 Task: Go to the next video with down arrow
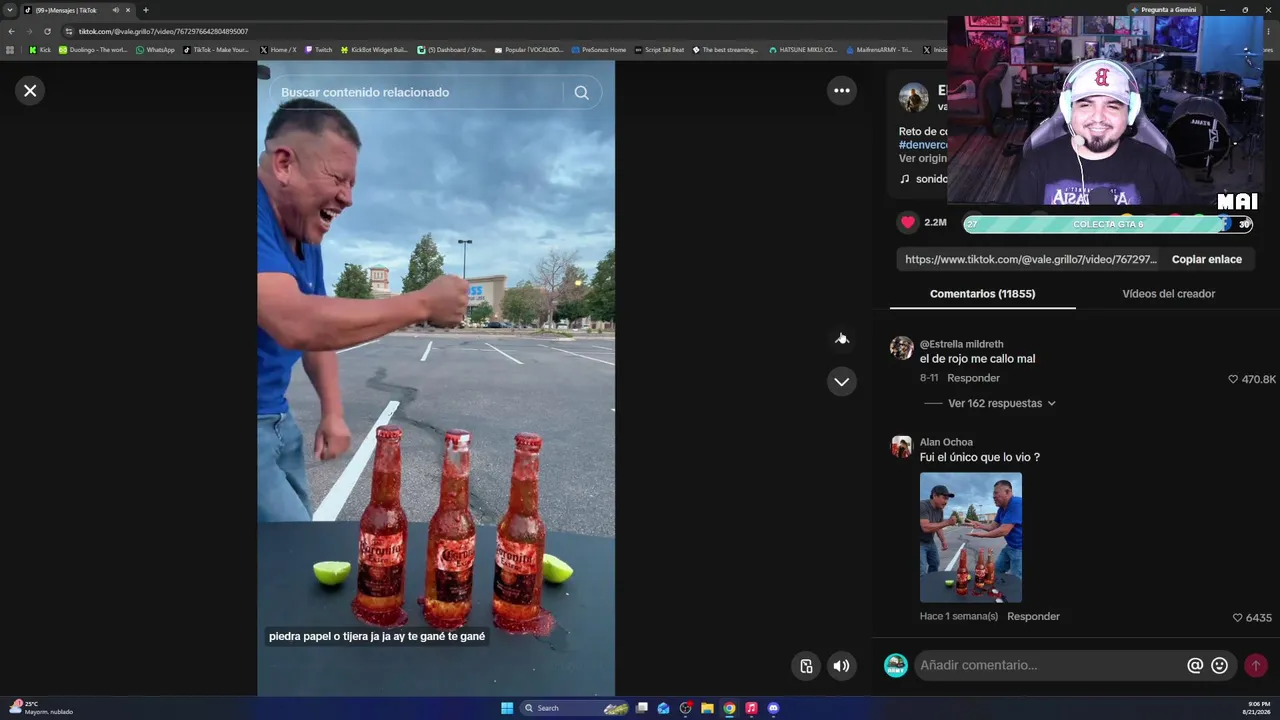(842, 382)
